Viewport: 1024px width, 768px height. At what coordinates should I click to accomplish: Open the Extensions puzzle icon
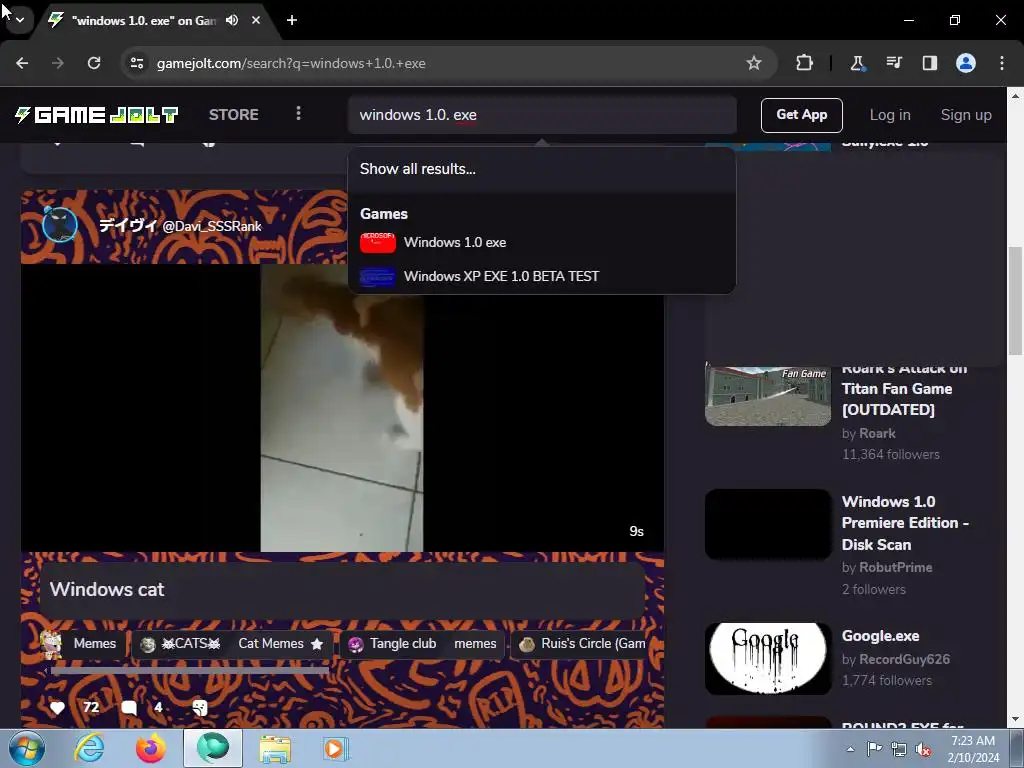point(805,63)
